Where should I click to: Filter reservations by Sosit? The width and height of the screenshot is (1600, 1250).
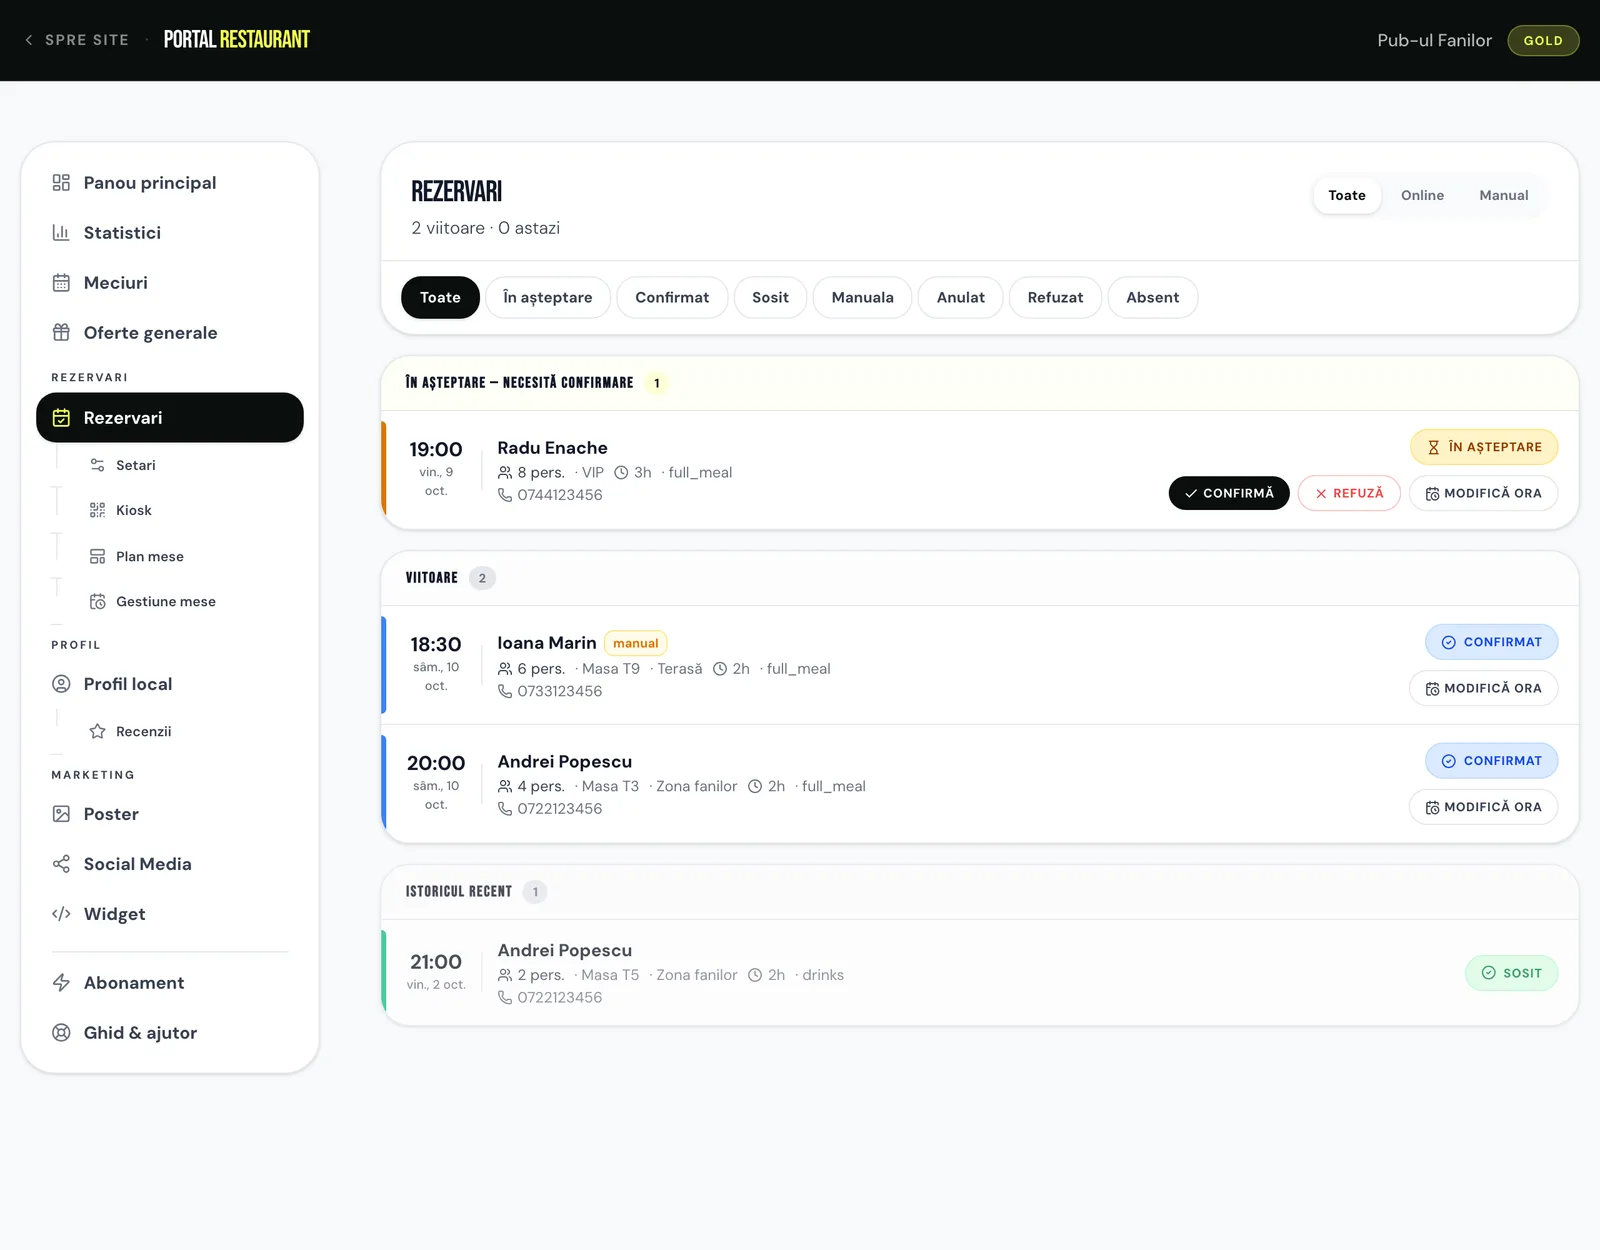click(770, 298)
